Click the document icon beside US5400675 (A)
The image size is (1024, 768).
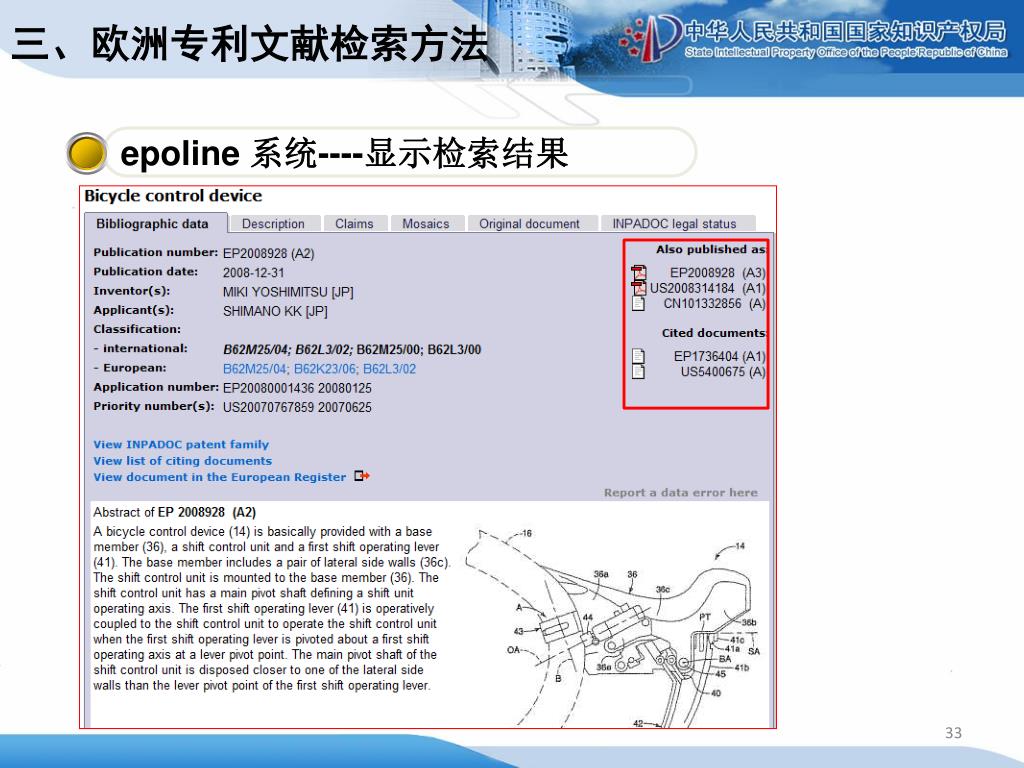coord(639,372)
